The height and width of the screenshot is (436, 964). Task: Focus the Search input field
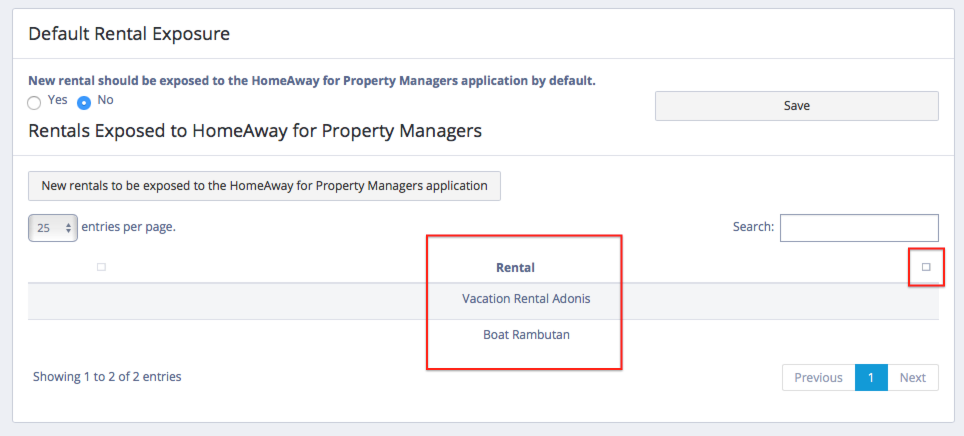858,228
